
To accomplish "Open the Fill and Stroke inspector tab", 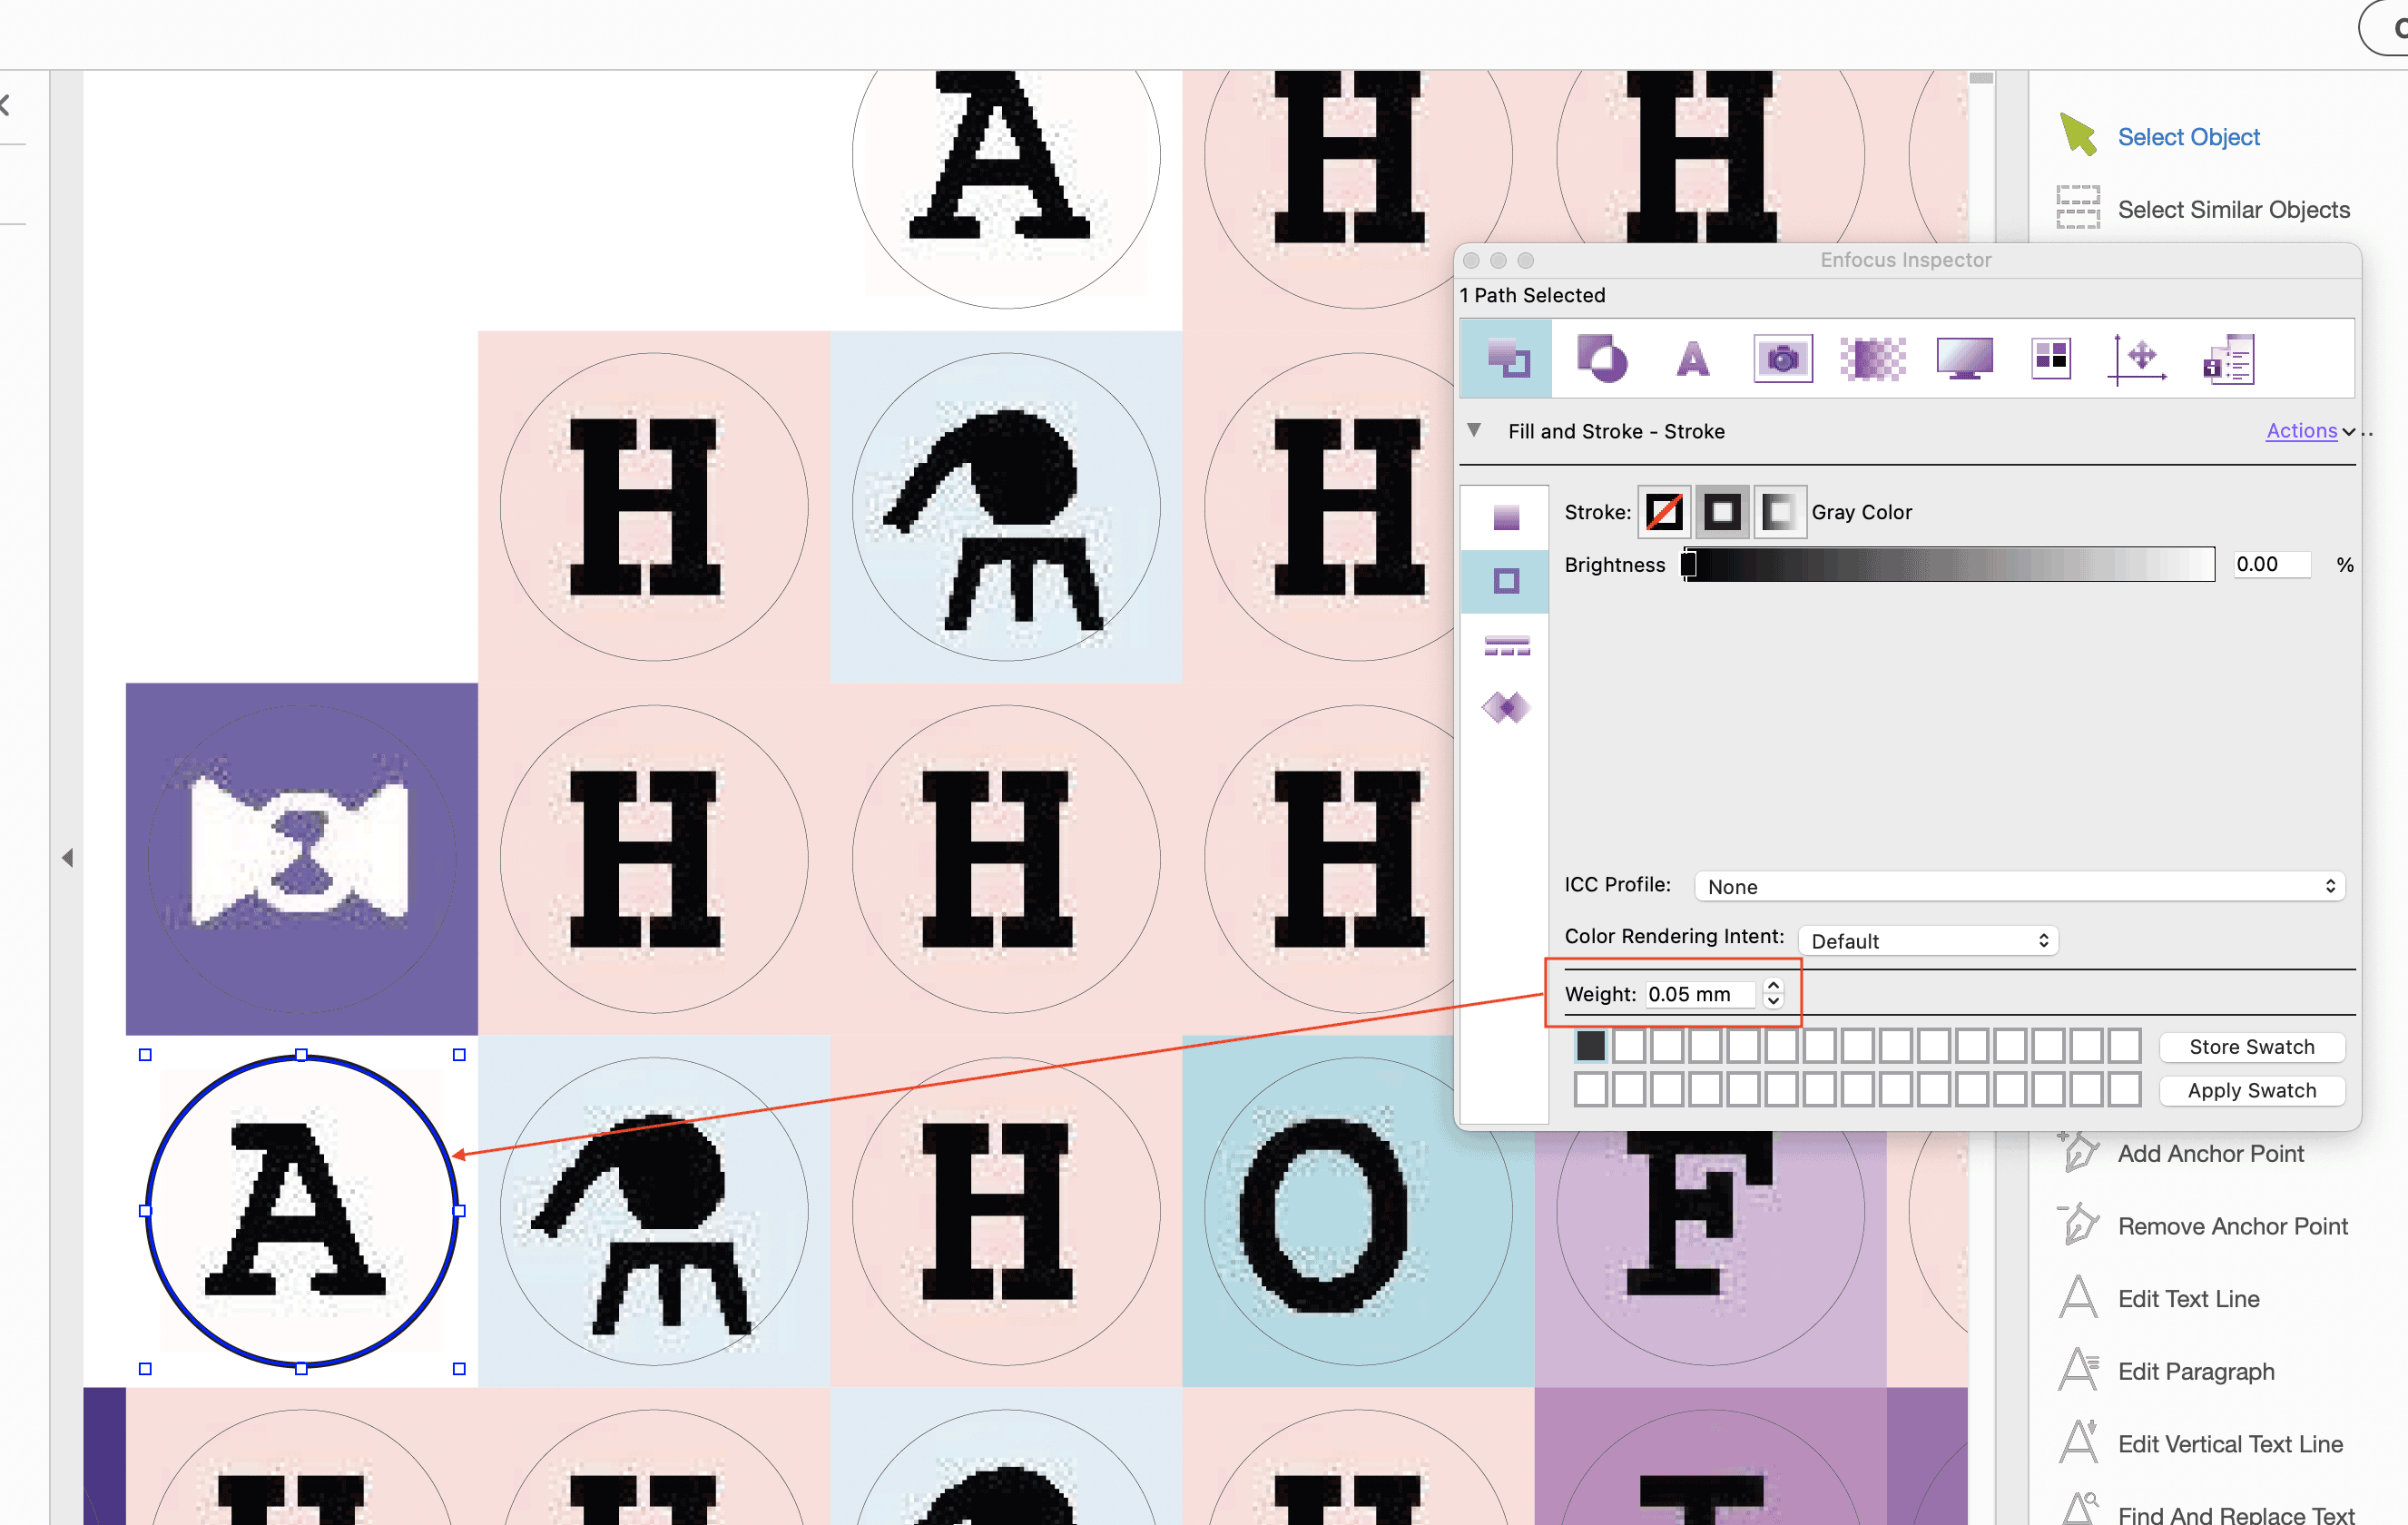I will tap(1505, 359).
